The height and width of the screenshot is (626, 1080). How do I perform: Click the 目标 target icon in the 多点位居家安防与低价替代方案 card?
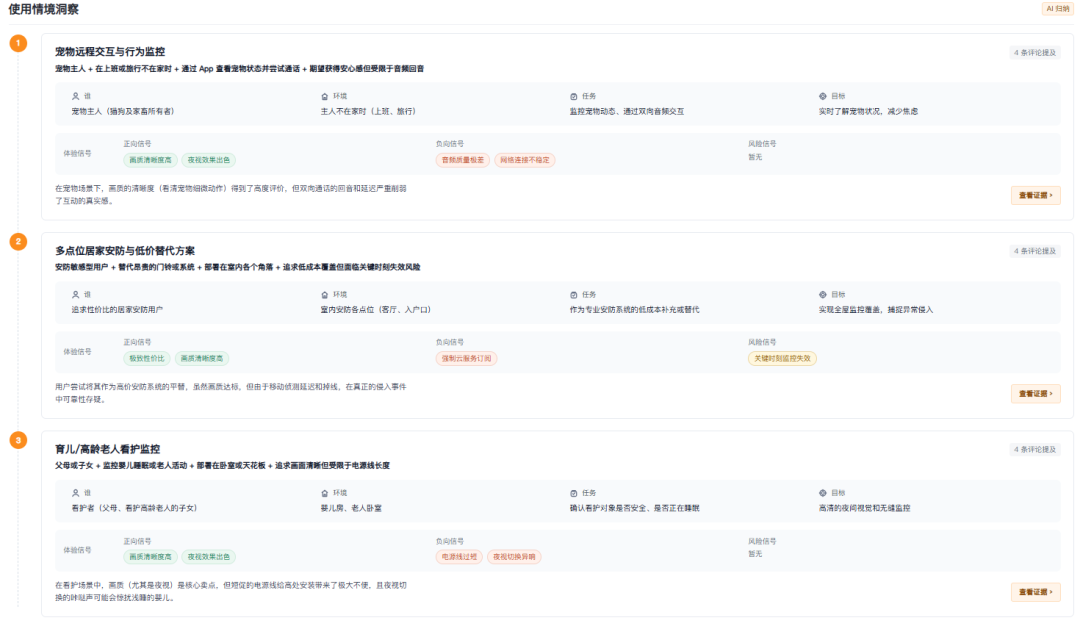822,295
